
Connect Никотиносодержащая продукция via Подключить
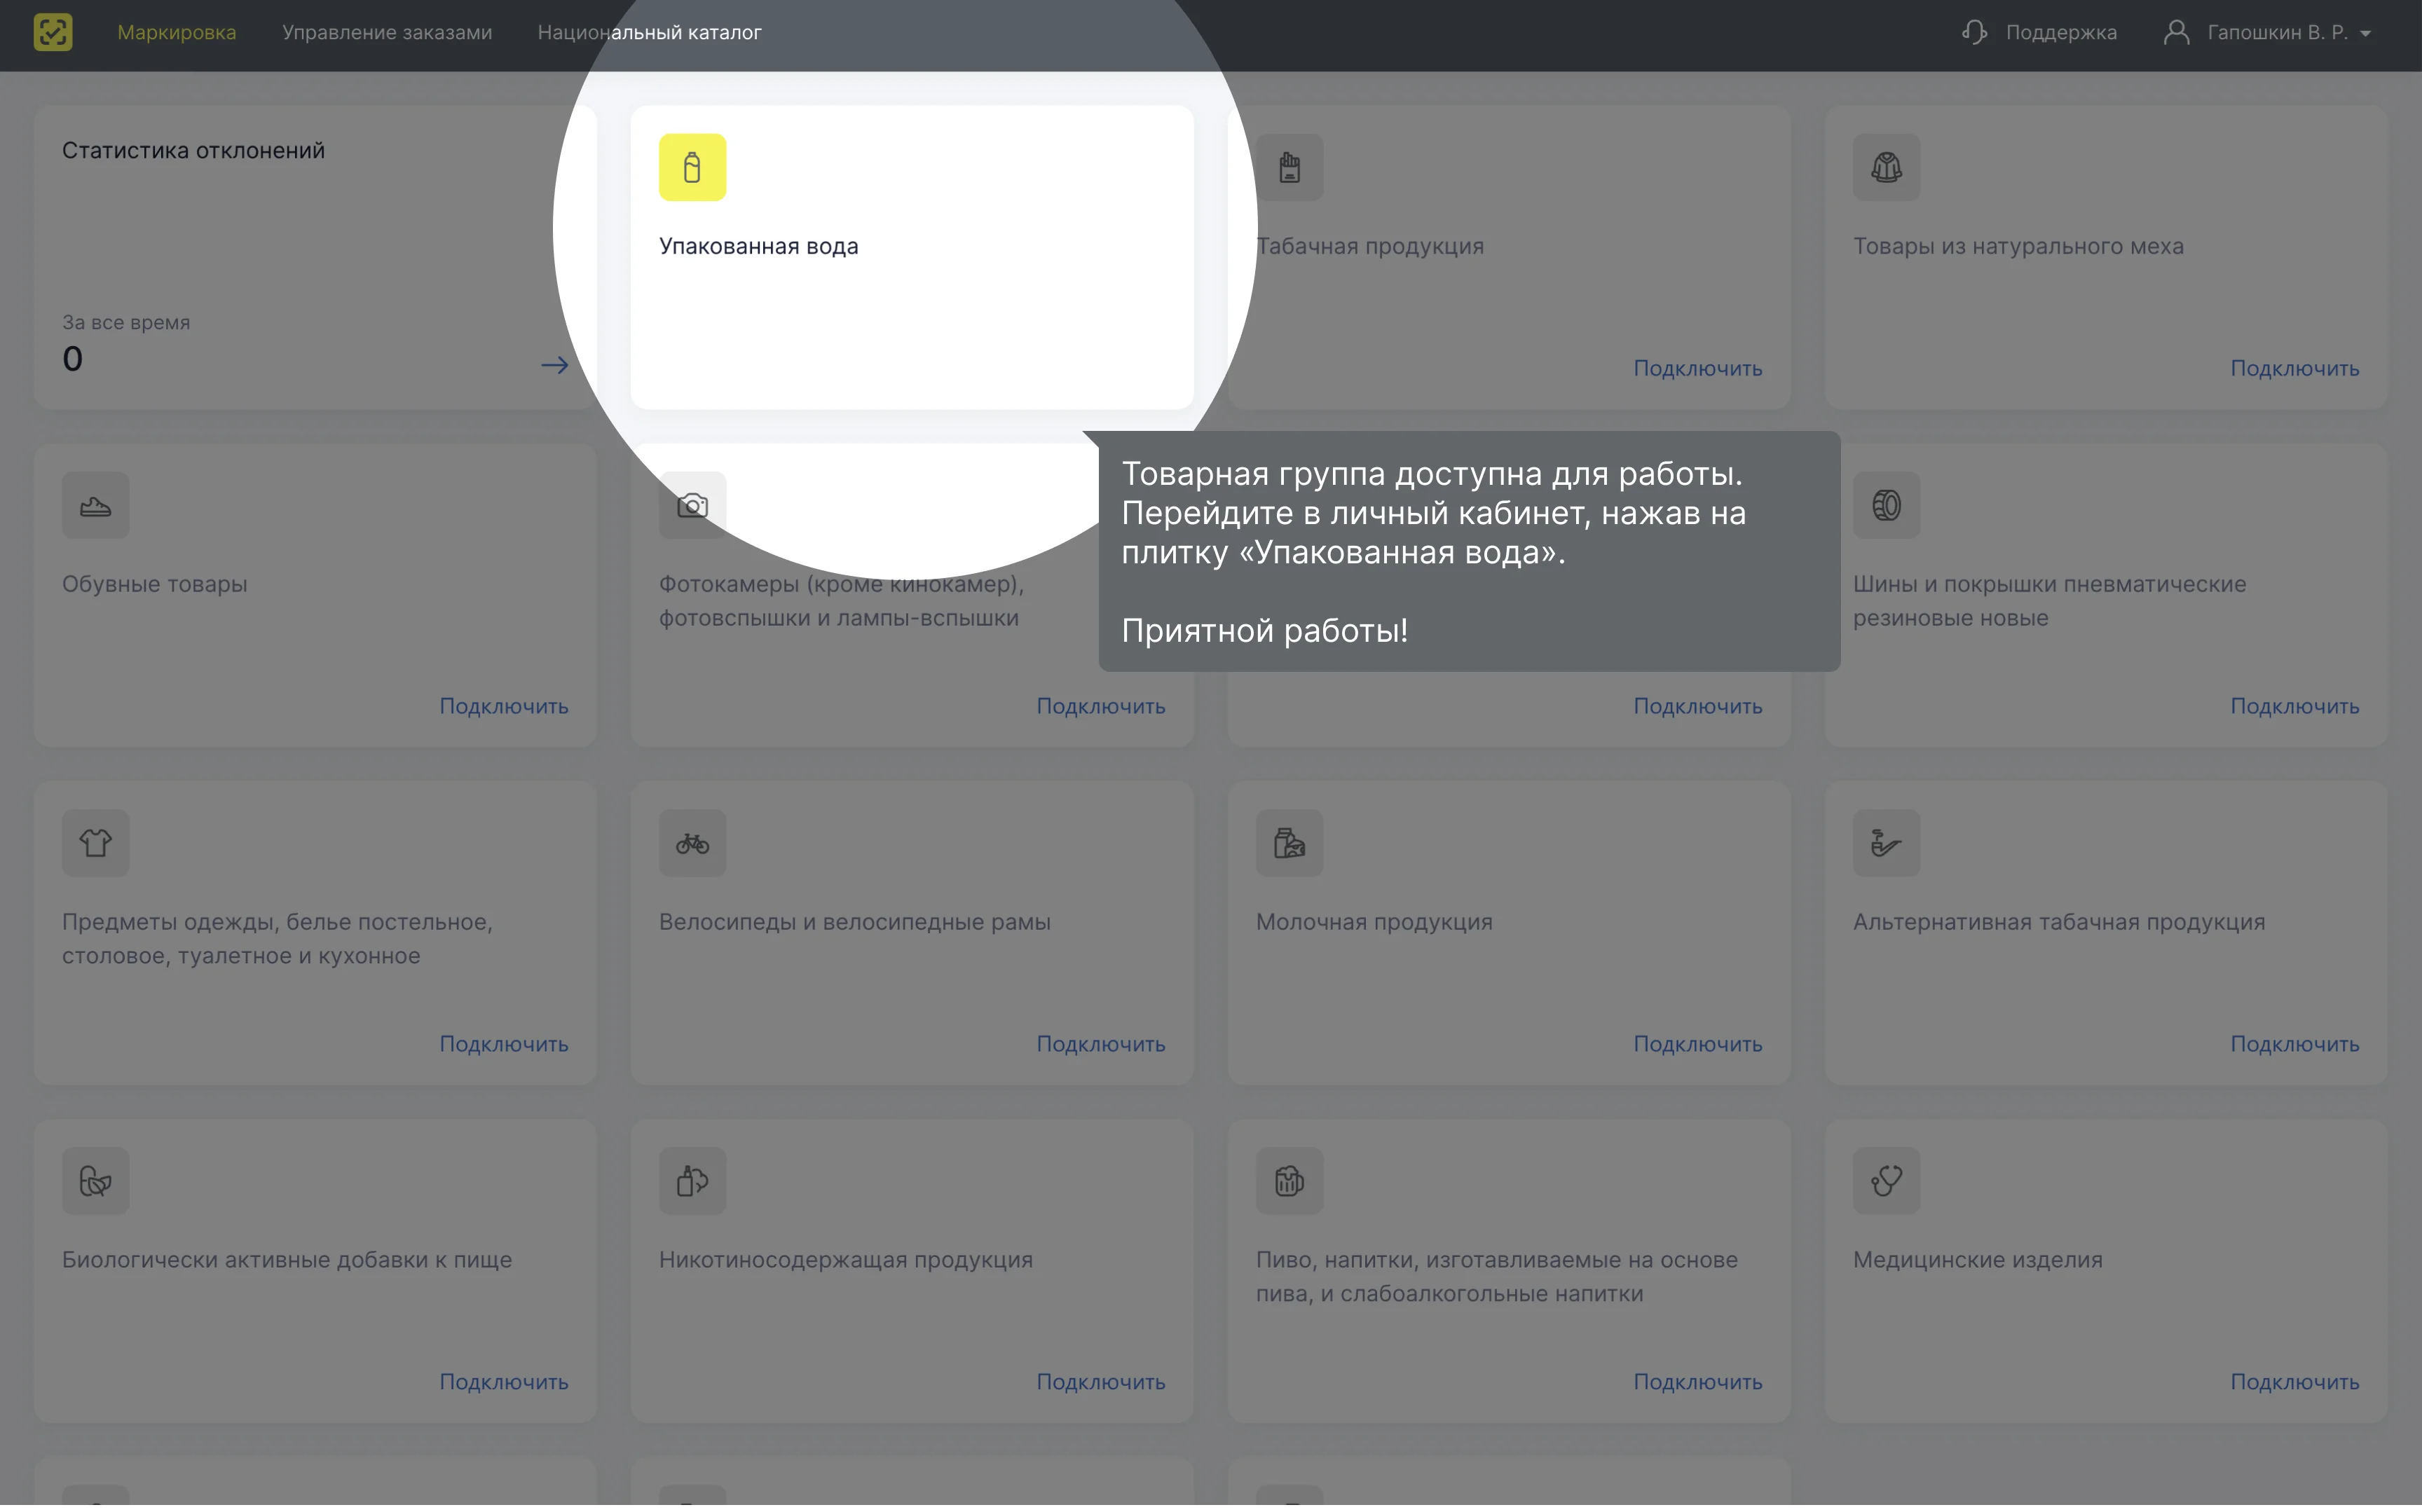tap(1101, 1382)
